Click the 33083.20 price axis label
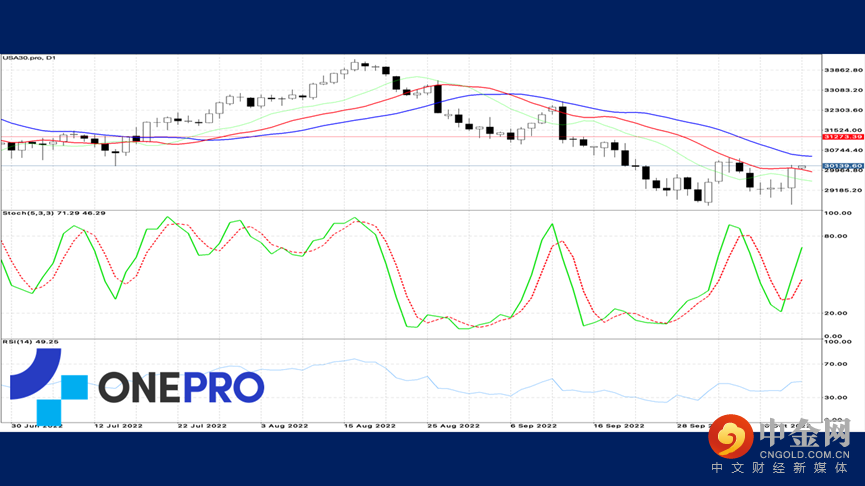This screenshot has height=486, width=865. point(843,90)
